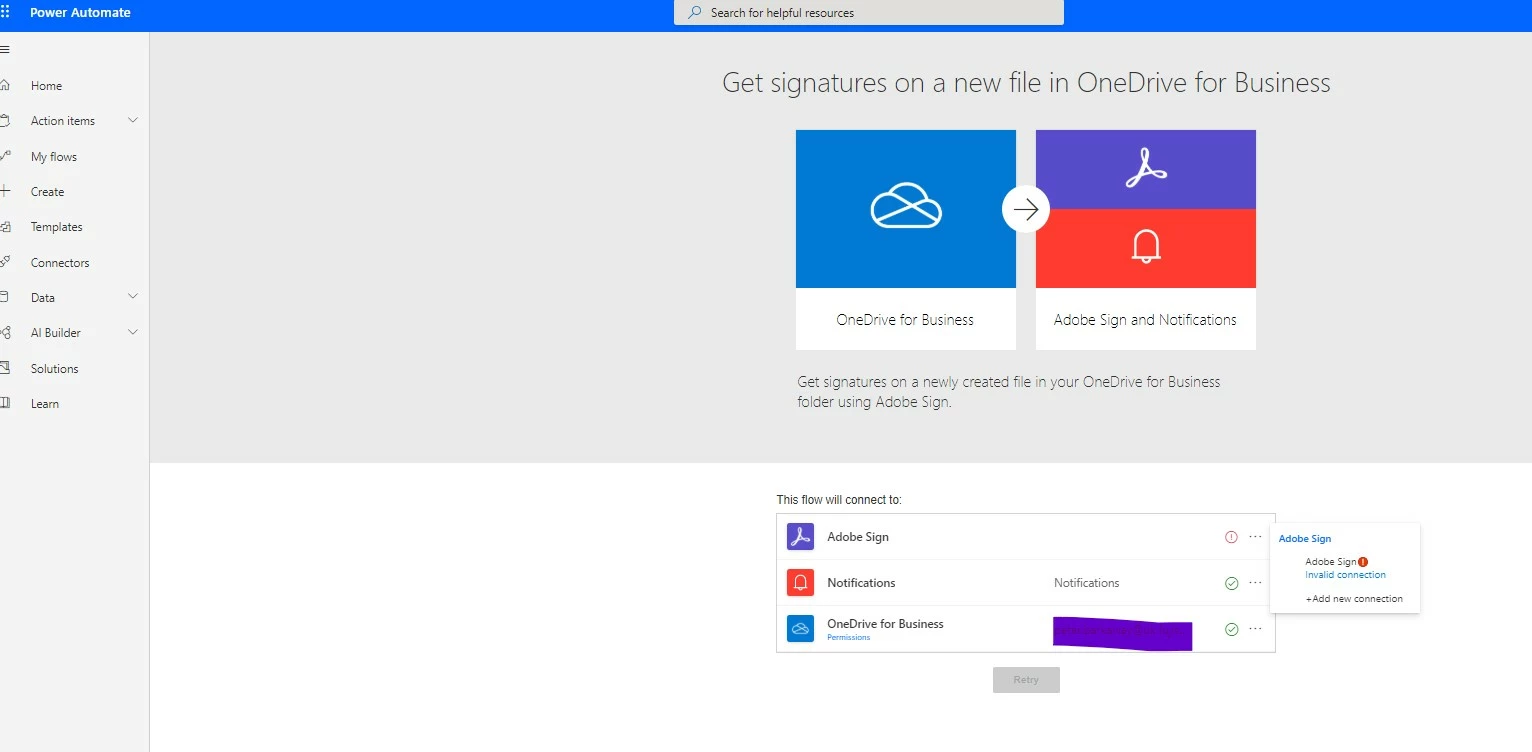Choose Add new connection in popup
The width and height of the screenshot is (1532, 752).
(x=1354, y=599)
